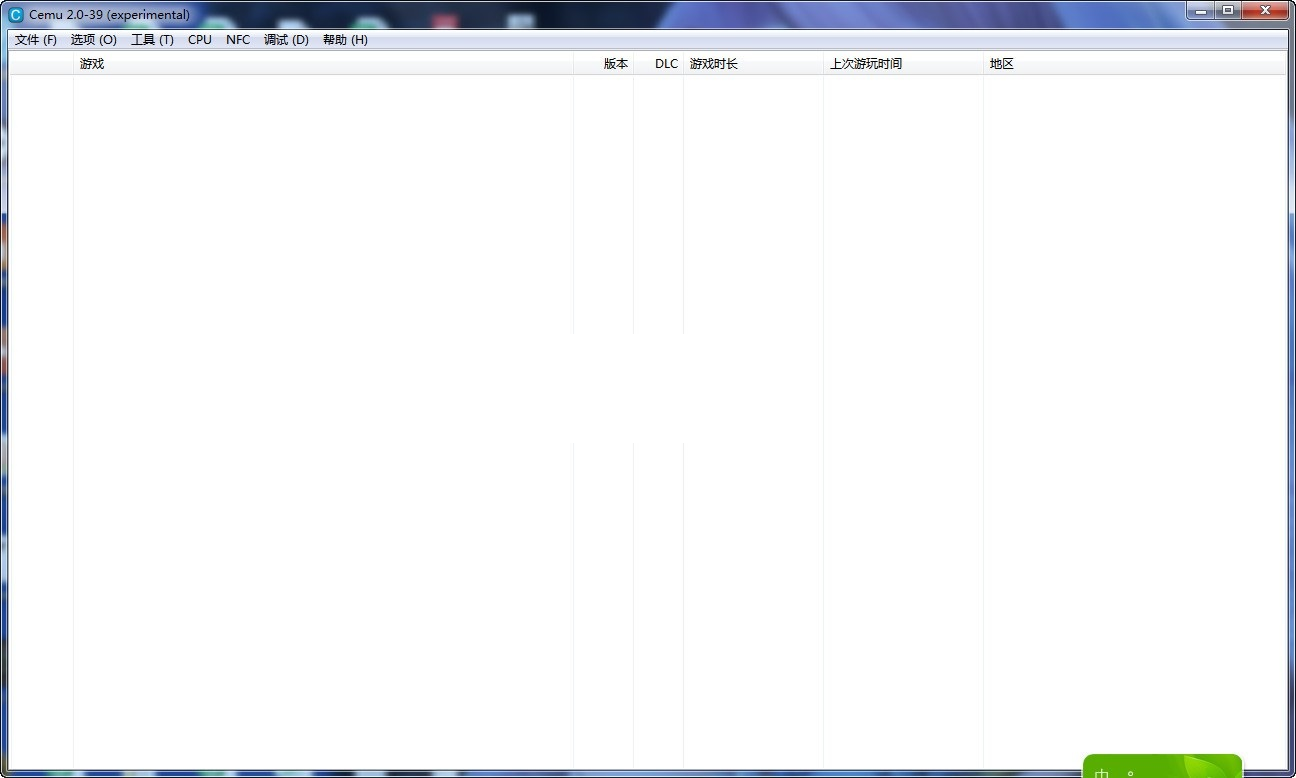1296x778 pixels.
Task: Sort the game list by 游戏 column
Action: point(323,64)
